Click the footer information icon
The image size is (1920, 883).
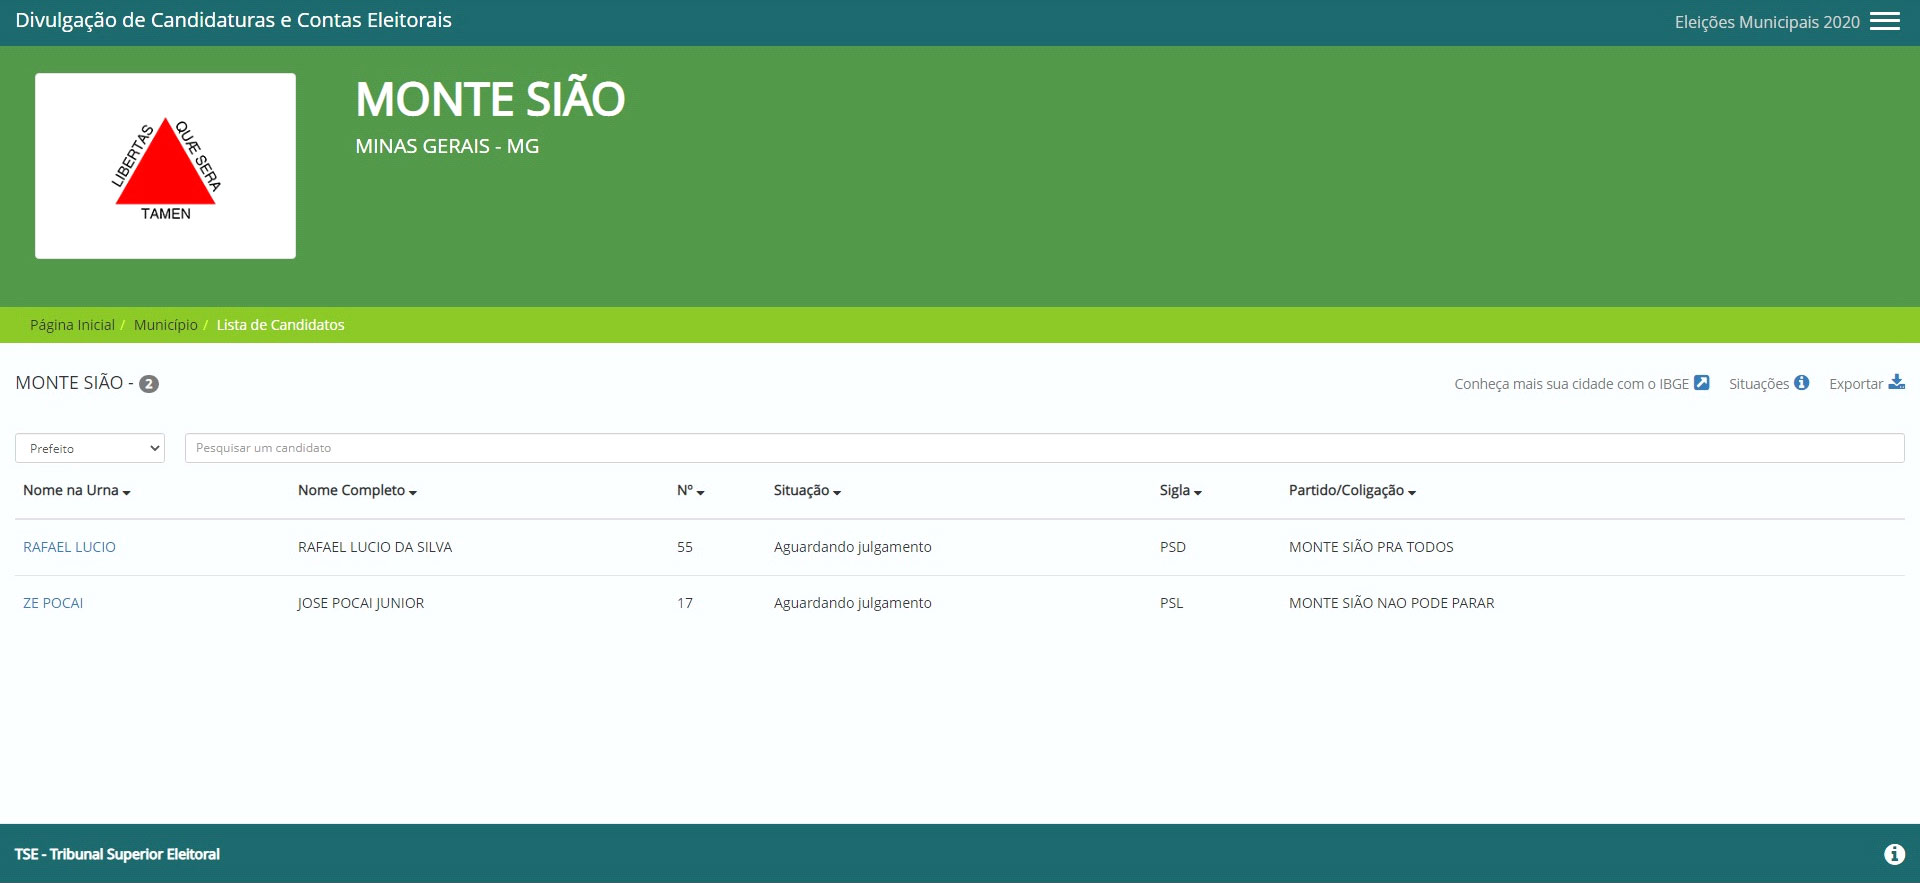tap(1894, 854)
